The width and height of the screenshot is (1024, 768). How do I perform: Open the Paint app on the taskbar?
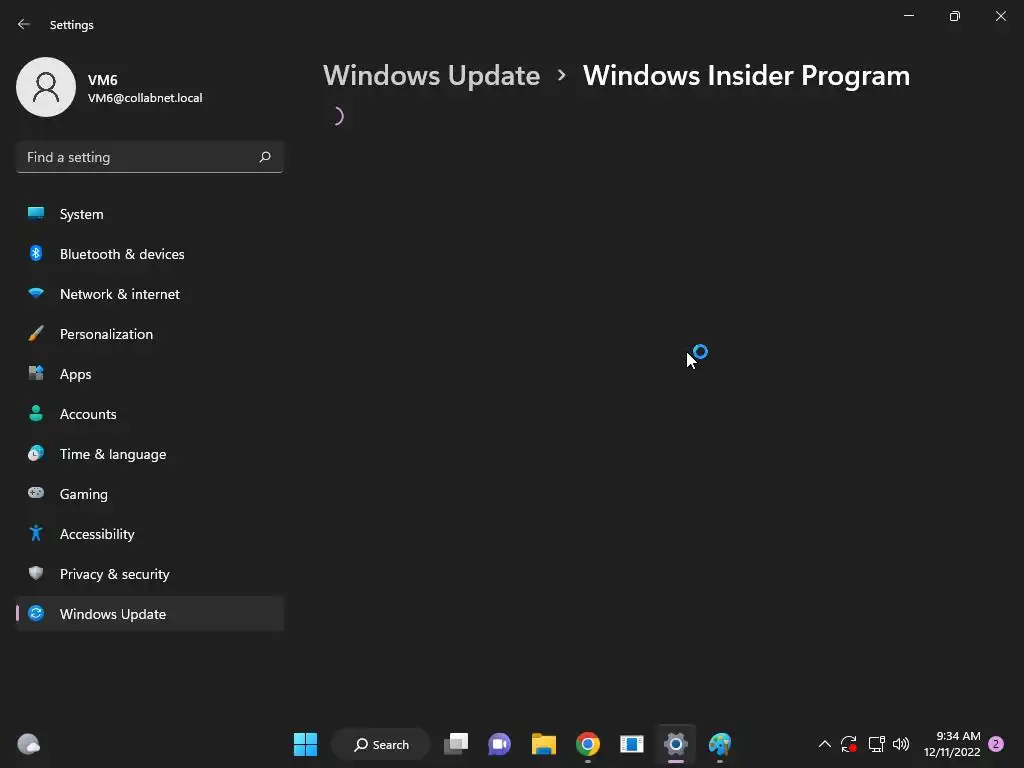(720, 744)
